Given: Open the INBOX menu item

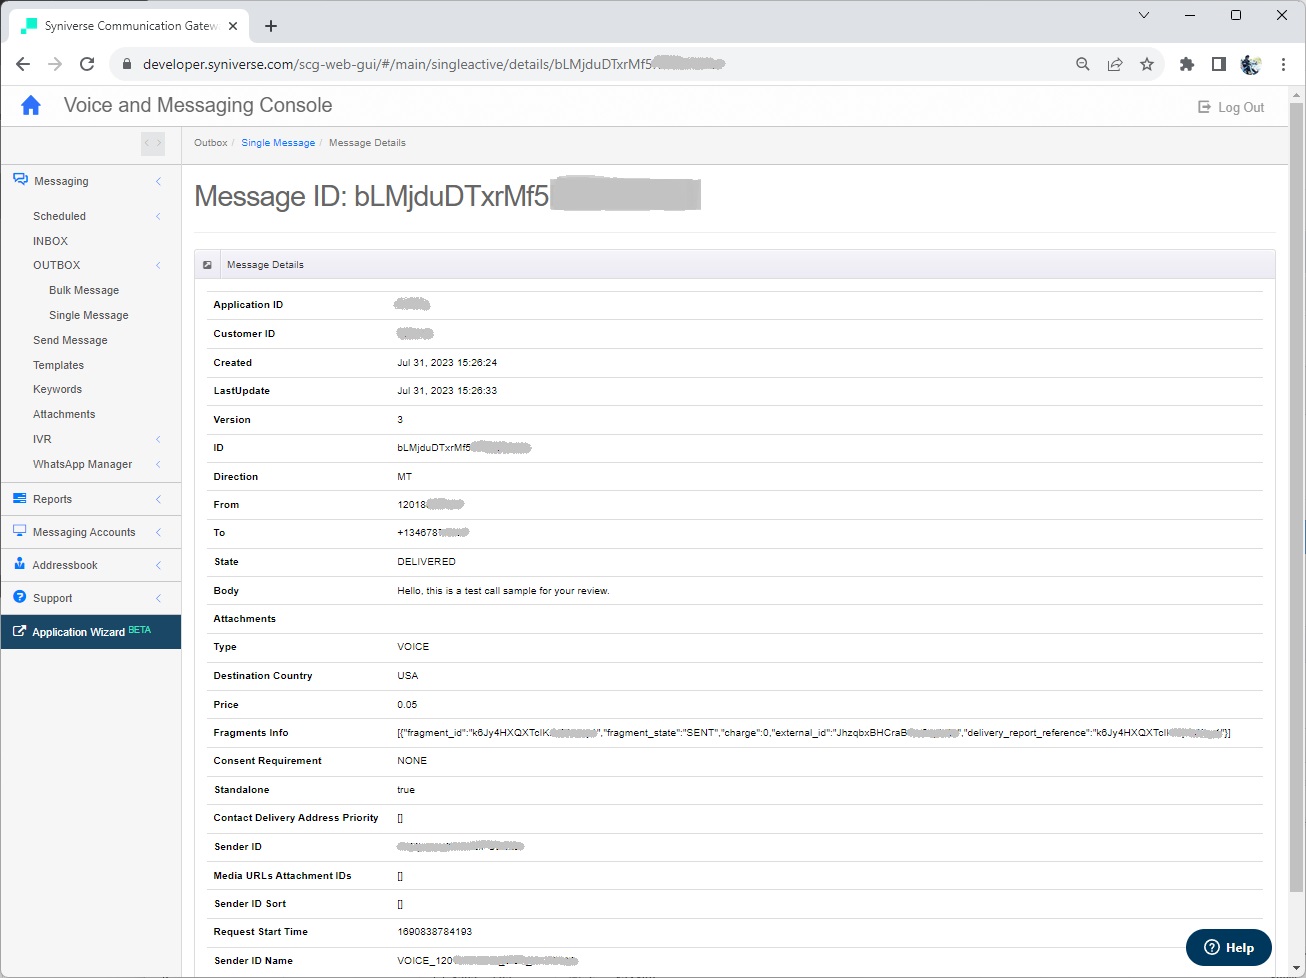Looking at the screenshot, I should (x=50, y=241).
